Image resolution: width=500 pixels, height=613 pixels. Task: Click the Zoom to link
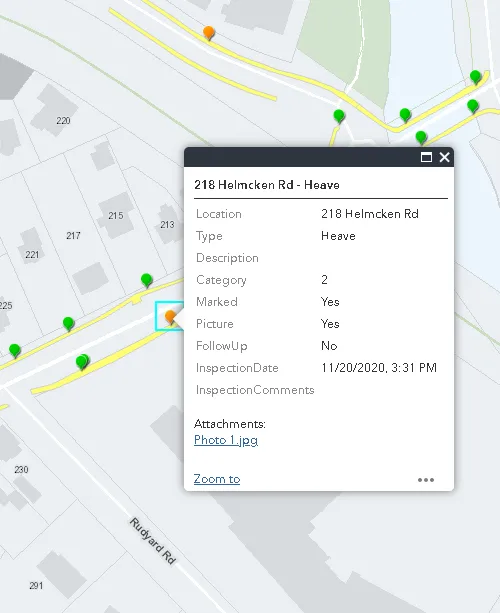click(217, 479)
